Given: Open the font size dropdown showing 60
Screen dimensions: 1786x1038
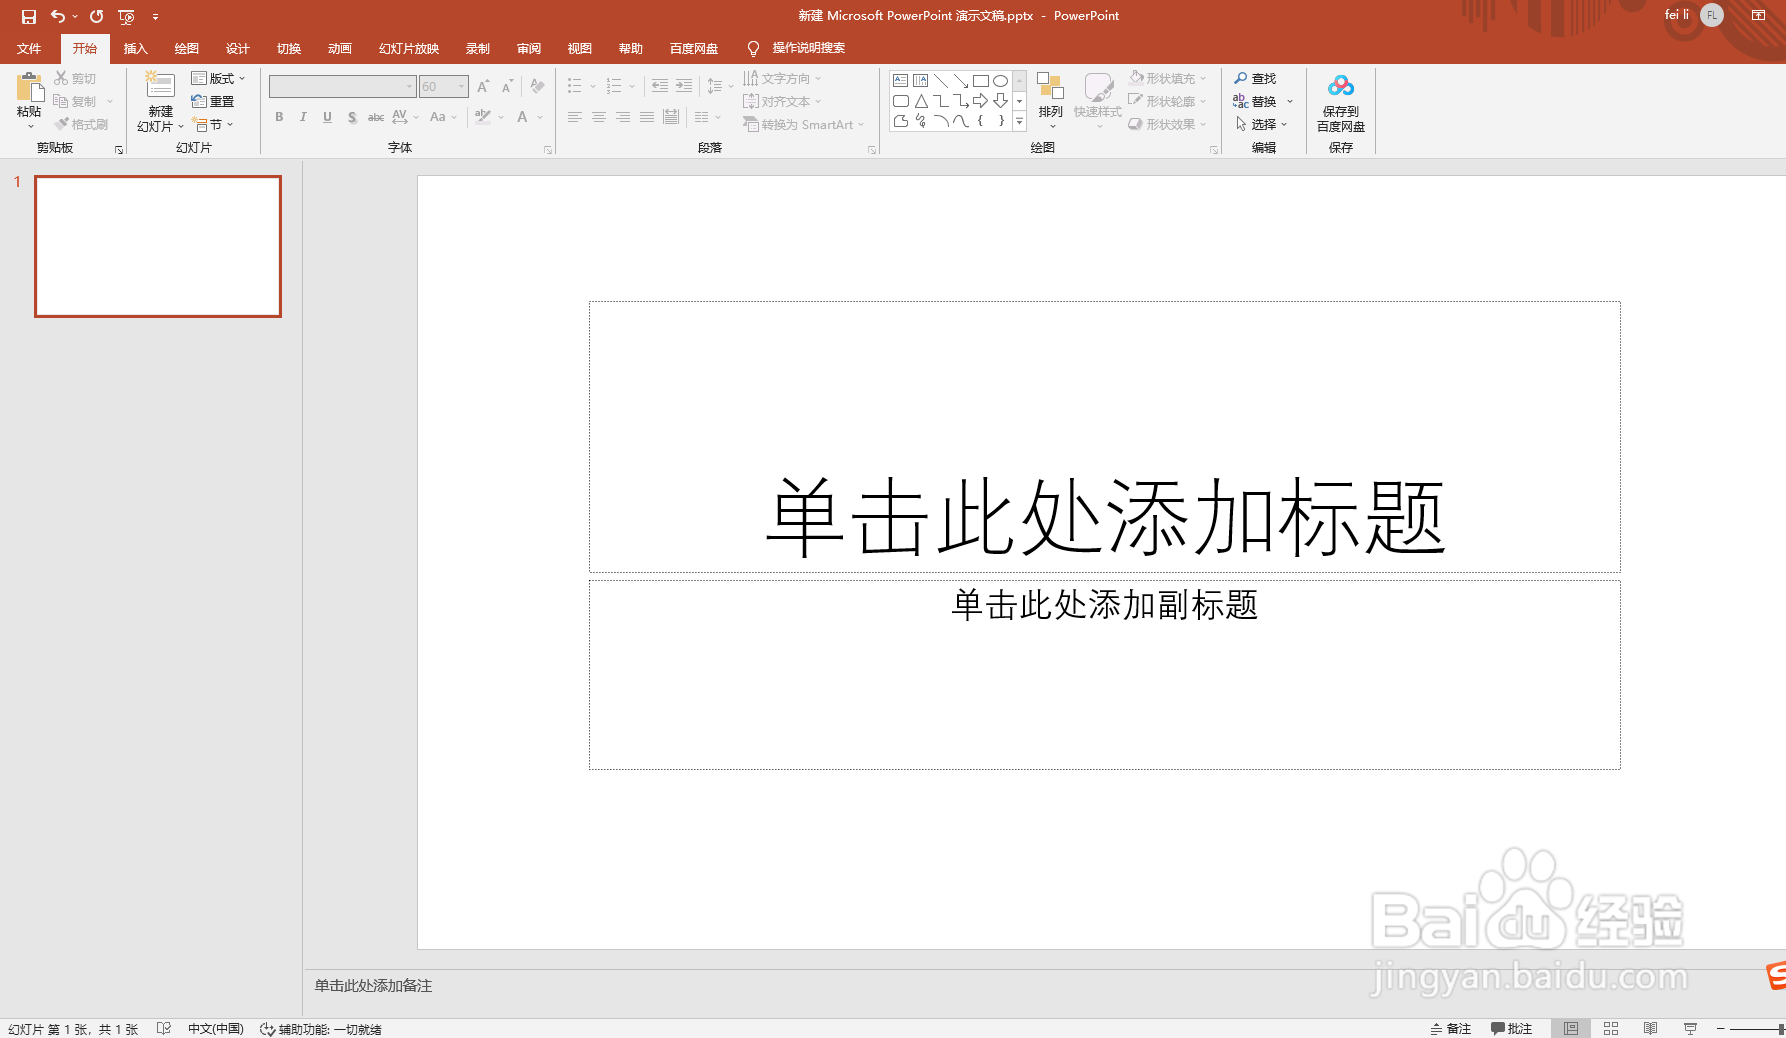Looking at the screenshot, I should [443, 87].
